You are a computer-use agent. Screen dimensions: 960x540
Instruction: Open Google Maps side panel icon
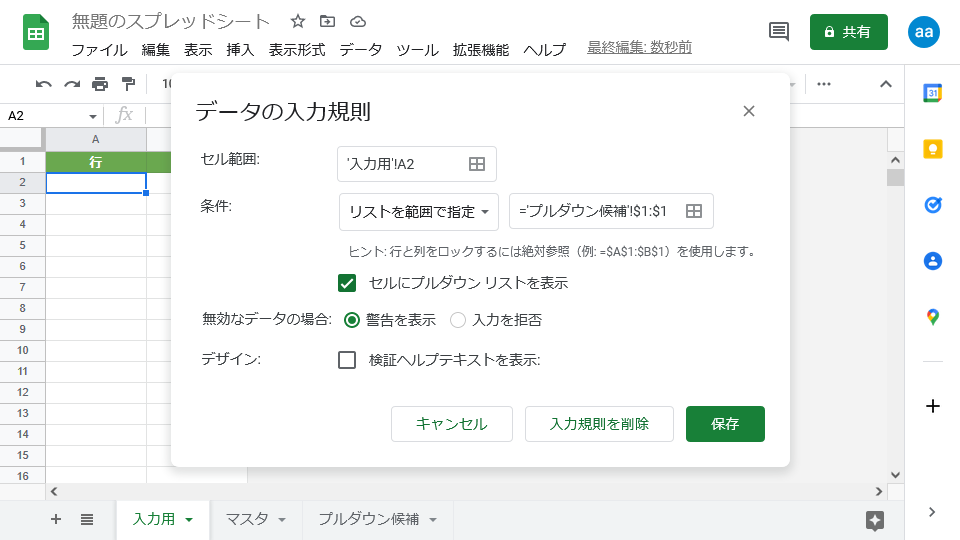[x=932, y=317]
